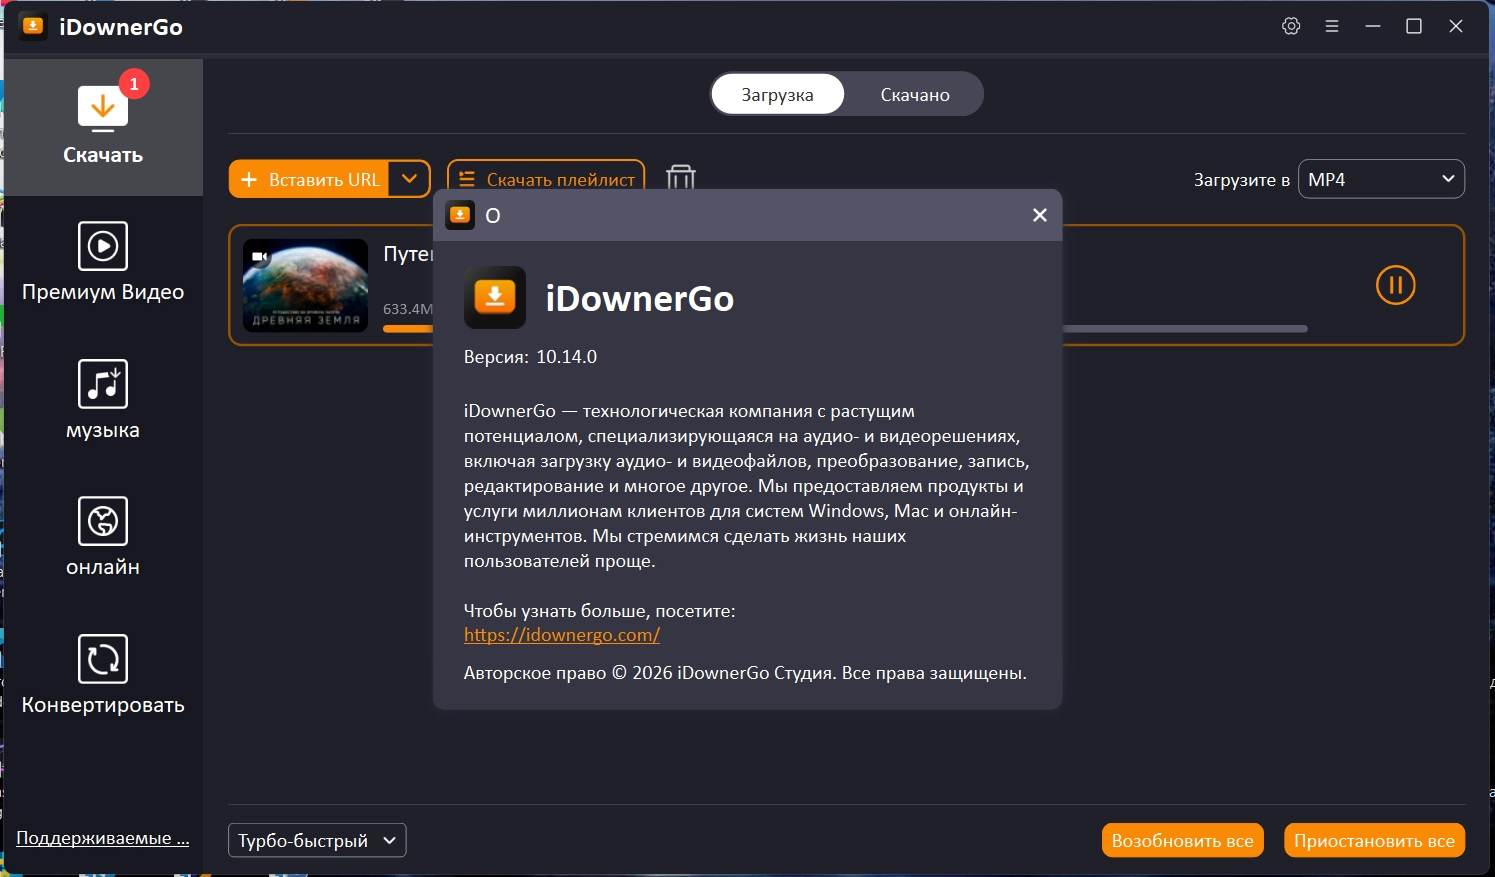This screenshot has width=1495, height=877.
Task: Open the hamburger menu in title bar
Action: [x=1332, y=26]
